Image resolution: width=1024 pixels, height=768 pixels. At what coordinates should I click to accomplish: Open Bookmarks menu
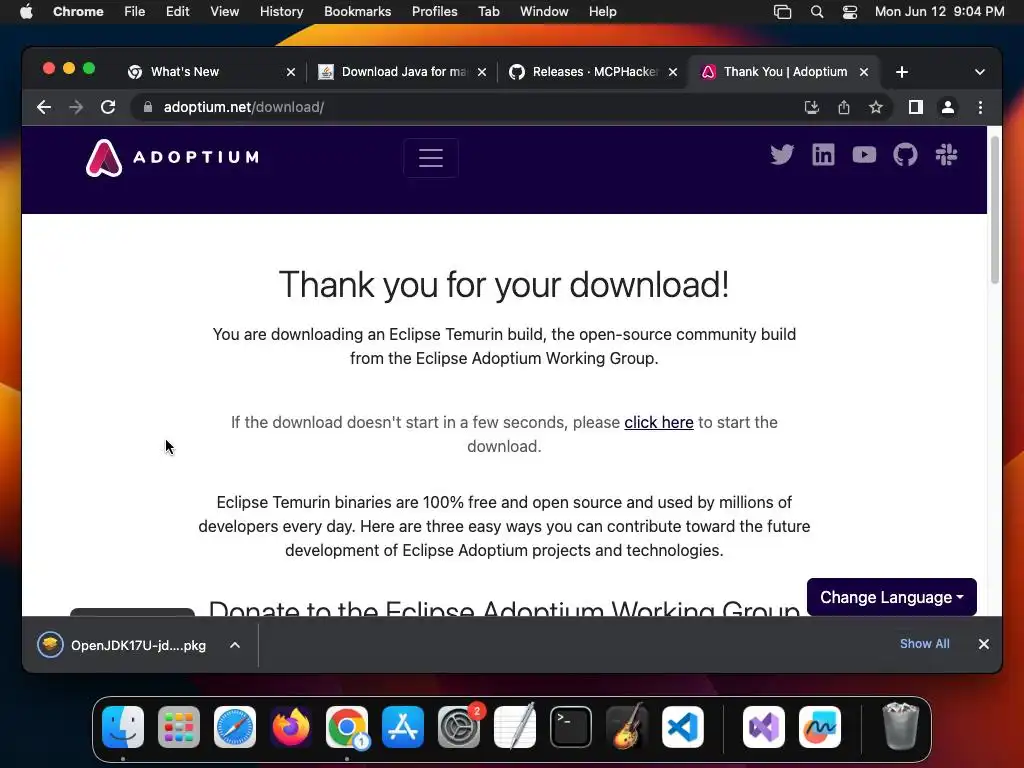point(357,12)
